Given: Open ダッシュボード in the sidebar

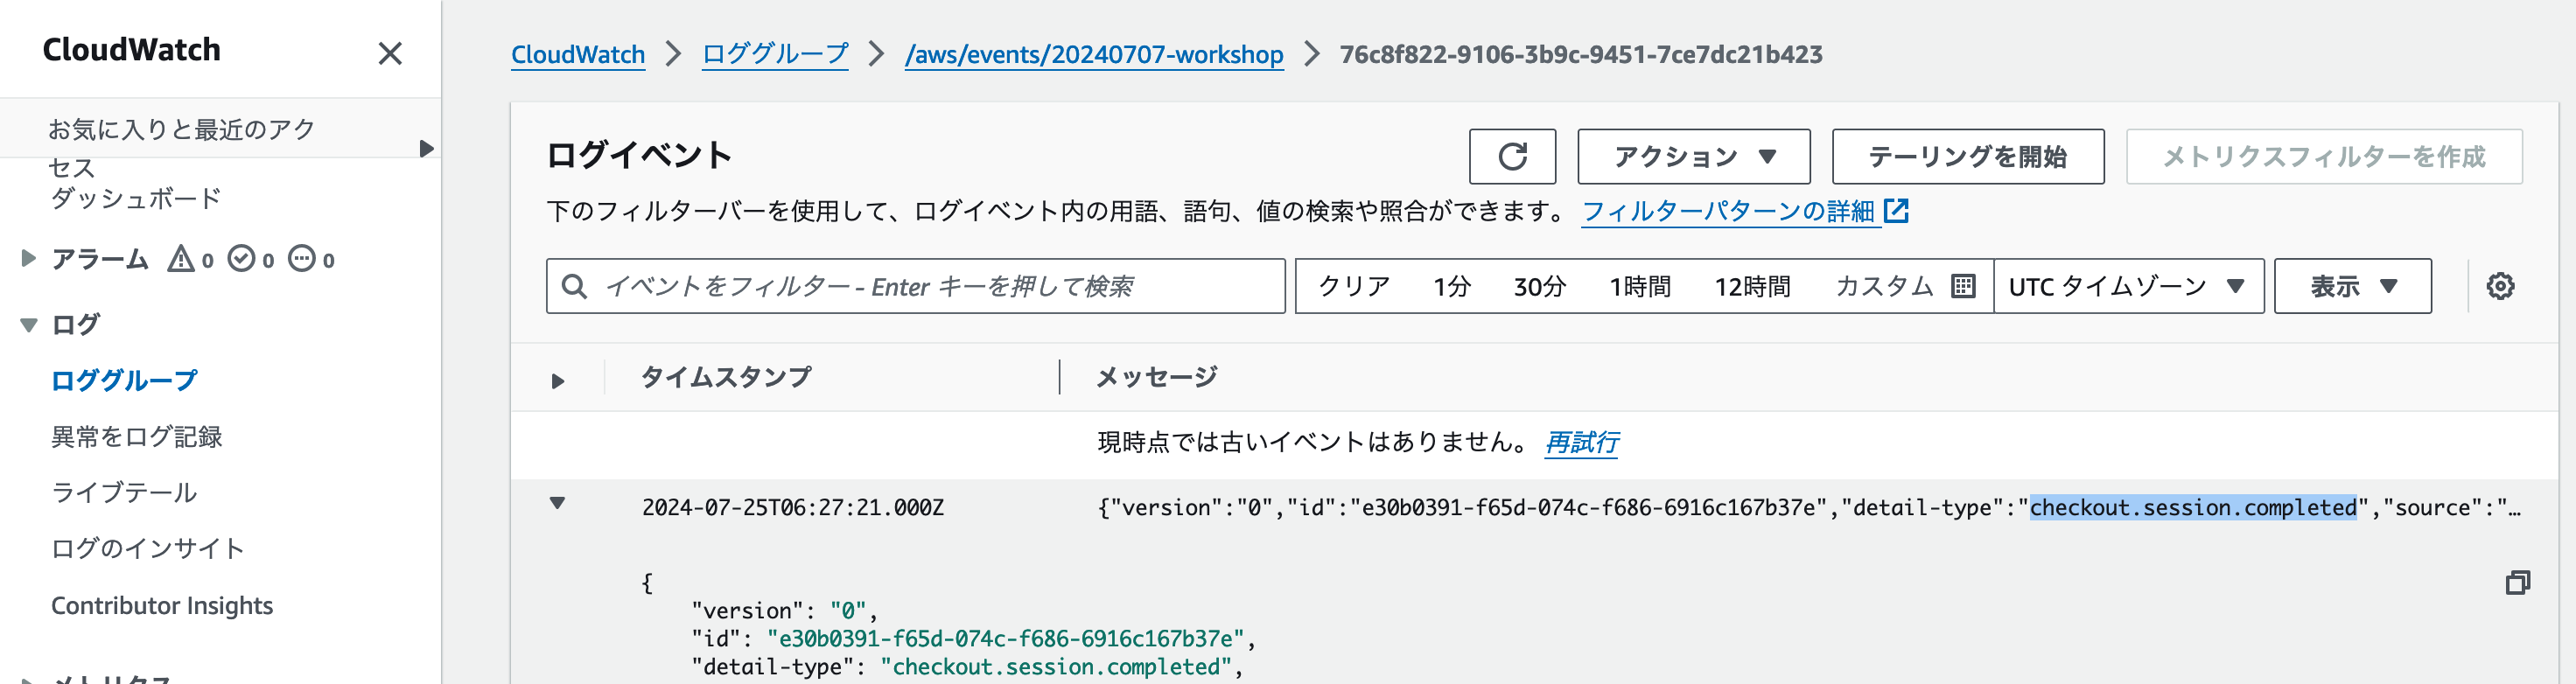Looking at the screenshot, I should 136,198.
